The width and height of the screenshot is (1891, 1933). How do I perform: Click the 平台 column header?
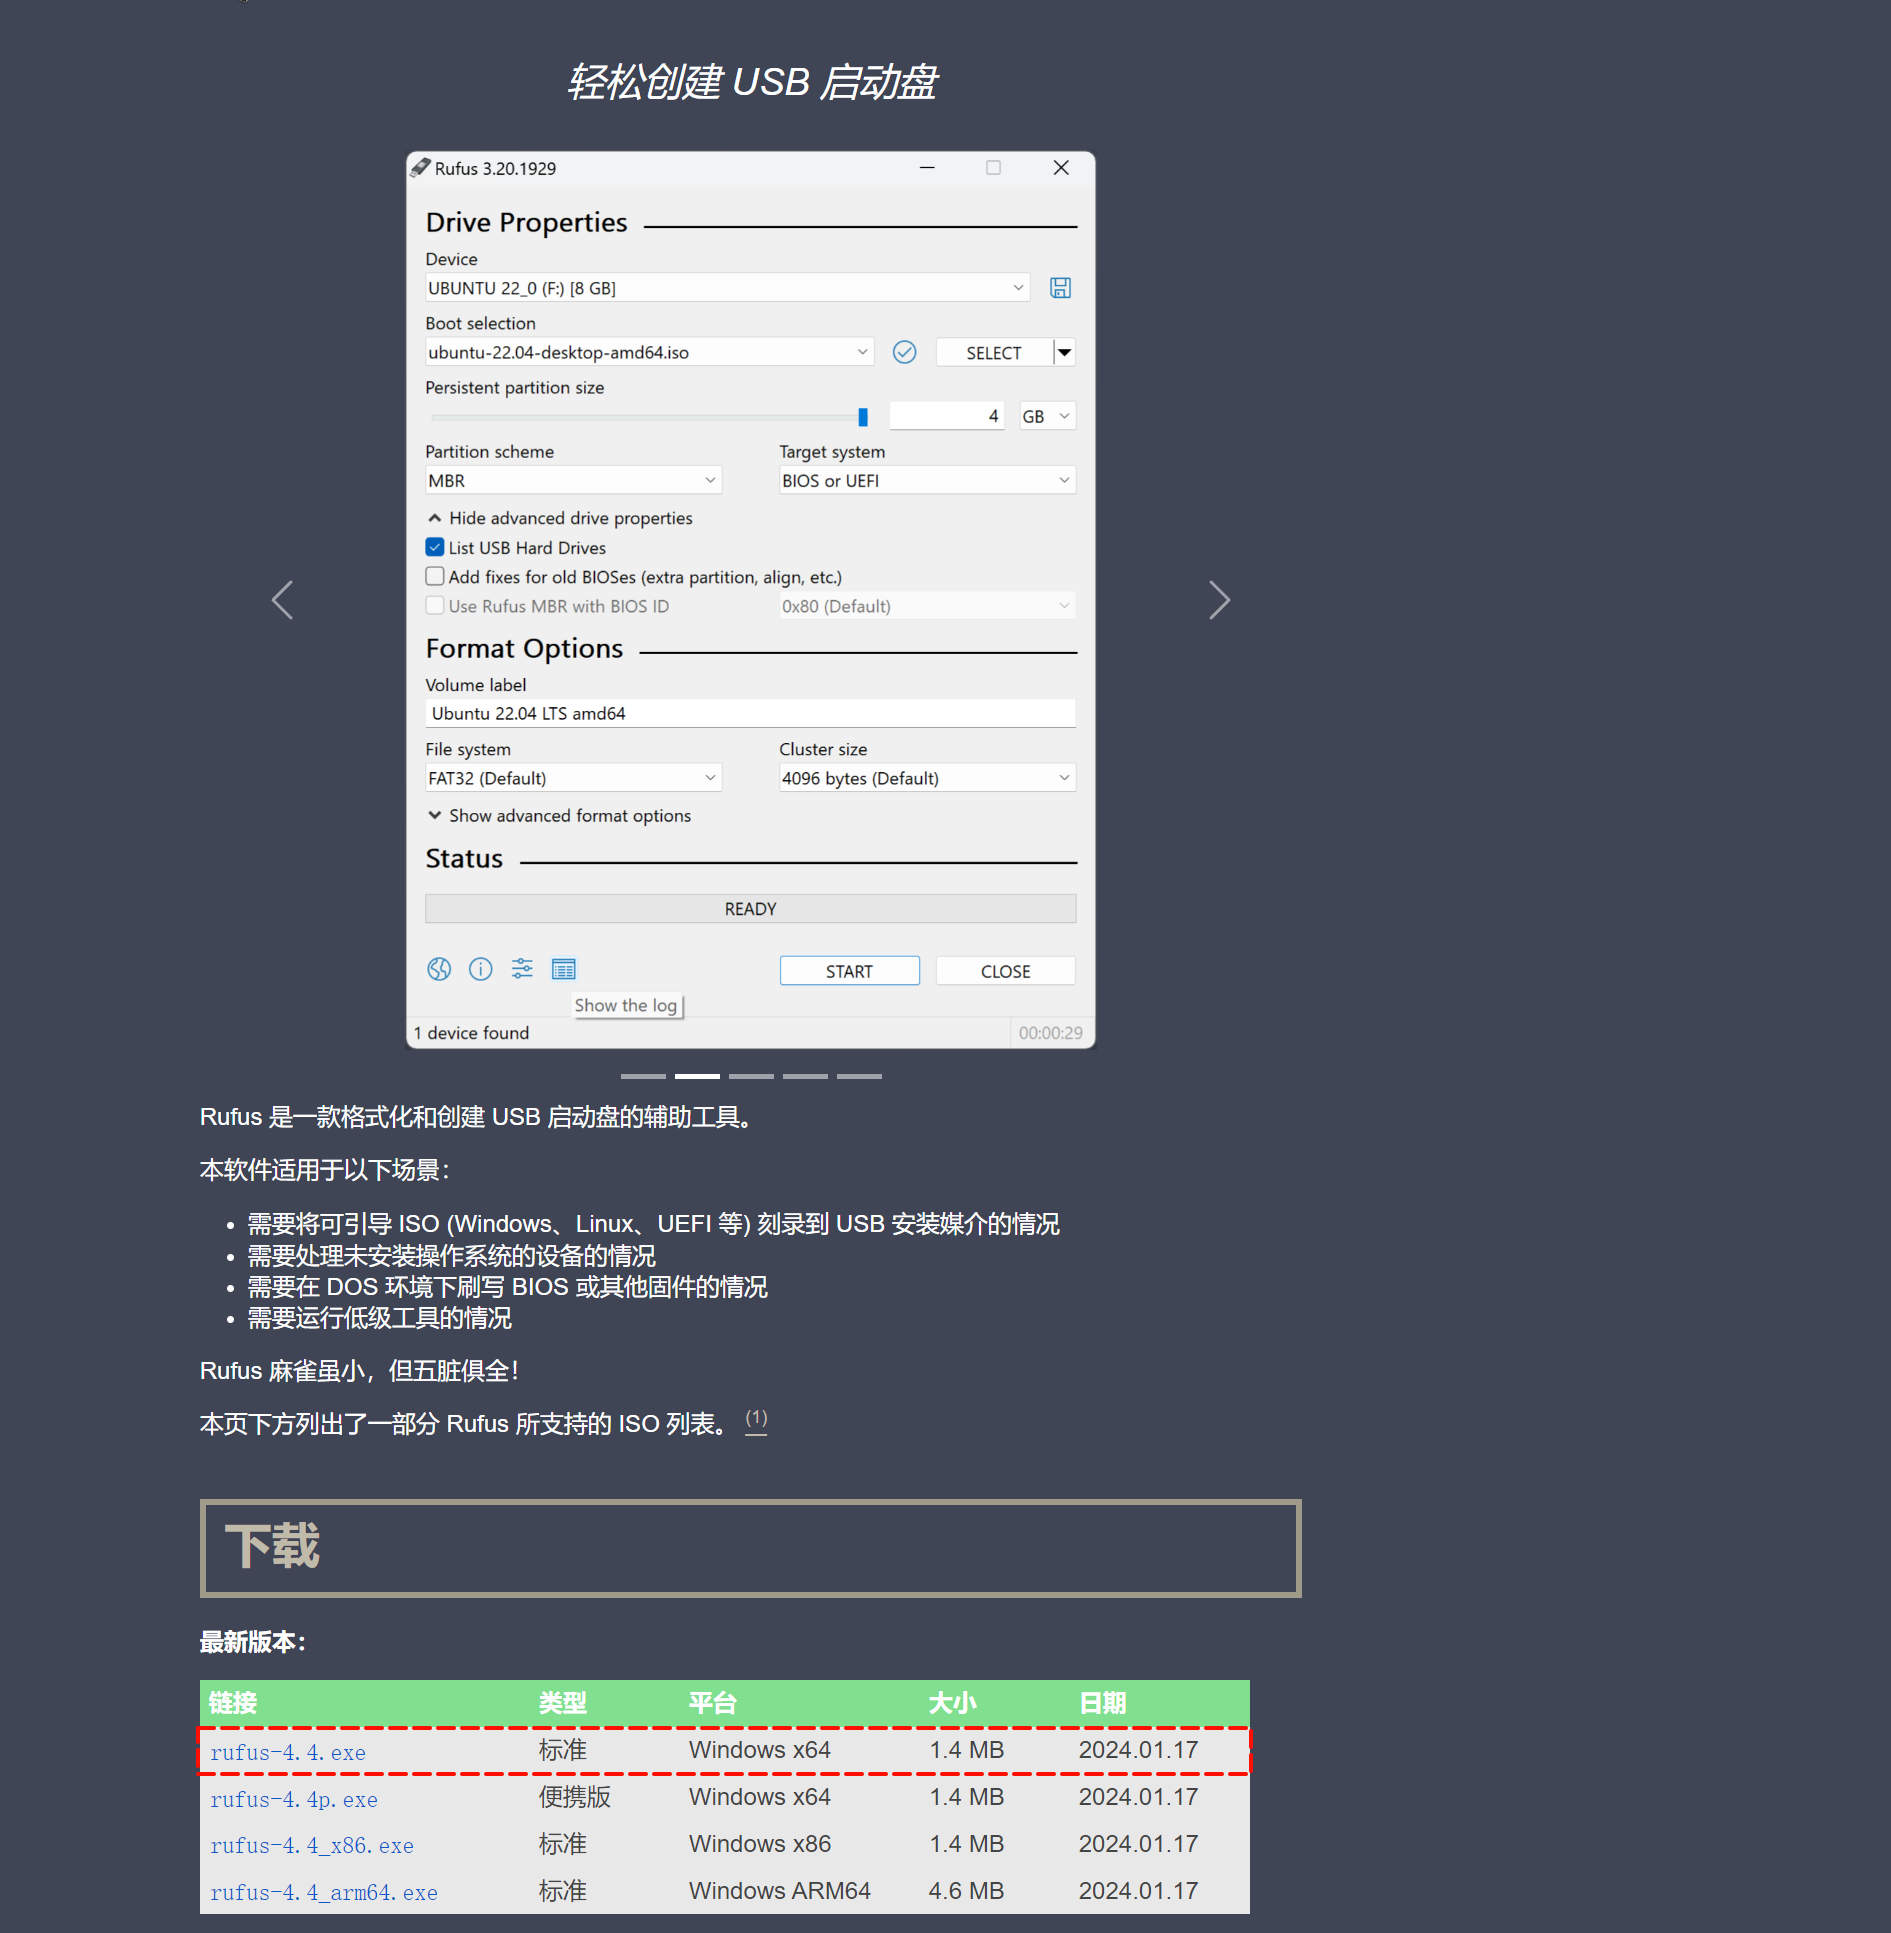tap(713, 1703)
